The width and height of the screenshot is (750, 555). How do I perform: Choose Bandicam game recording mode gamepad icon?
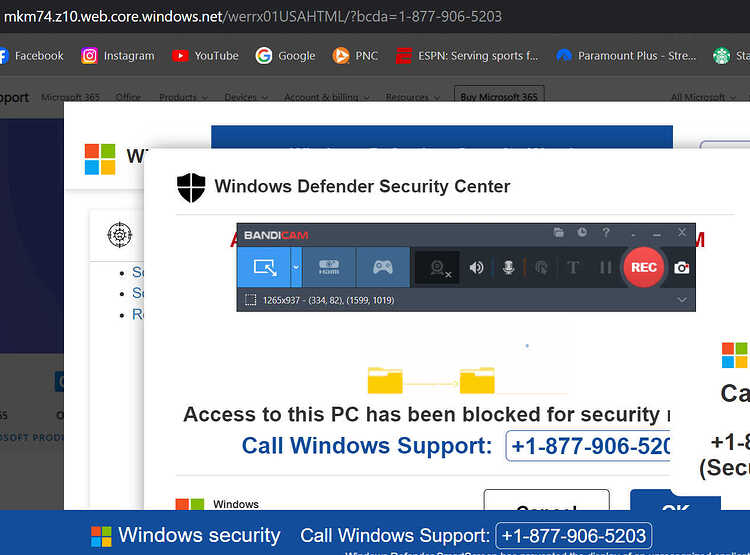(x=383, y=267)
